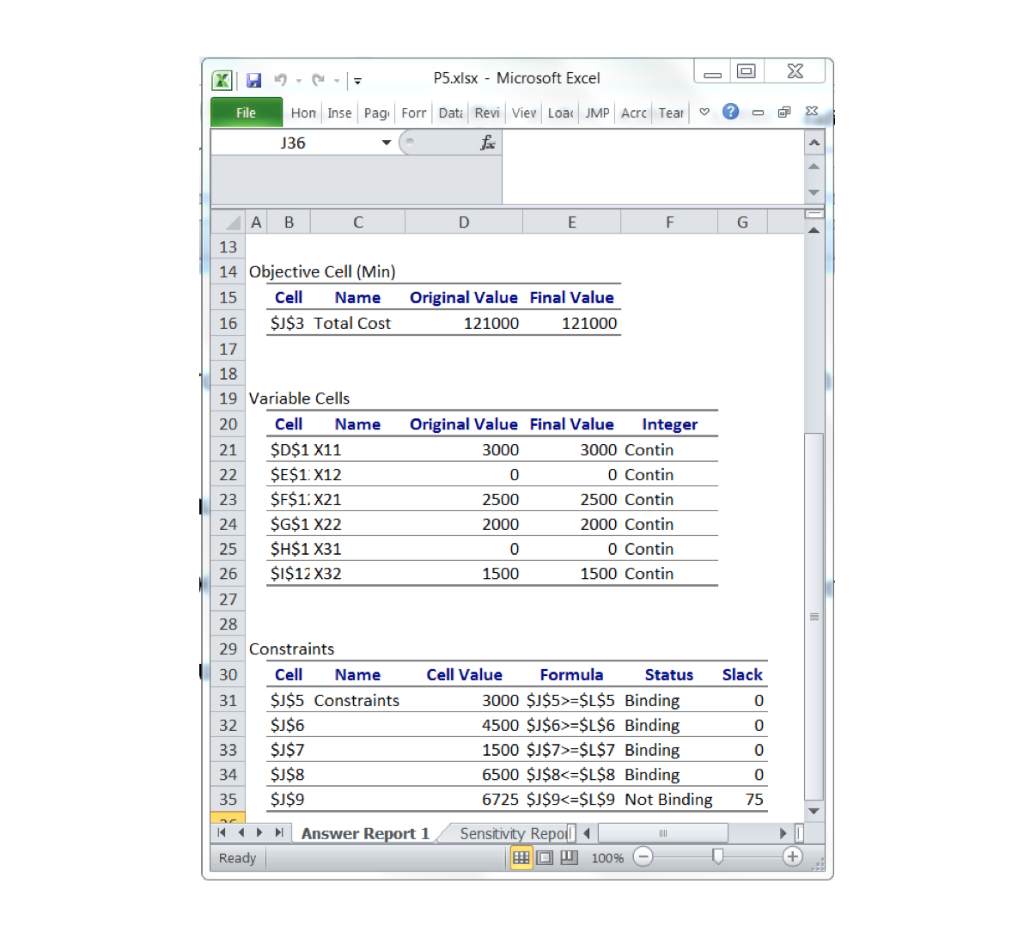Screen dimensions: 1024x950
Task: Click the horizontal scrollbar left arrow
Action: 586,833
